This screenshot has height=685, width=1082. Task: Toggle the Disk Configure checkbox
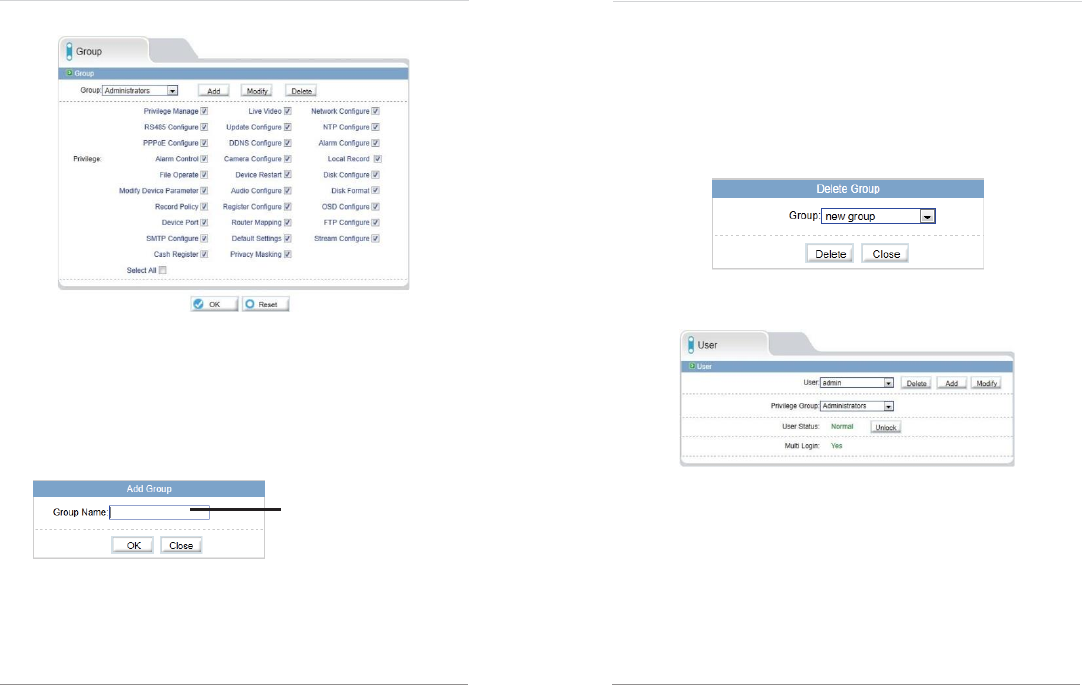(x=375, y=175)
